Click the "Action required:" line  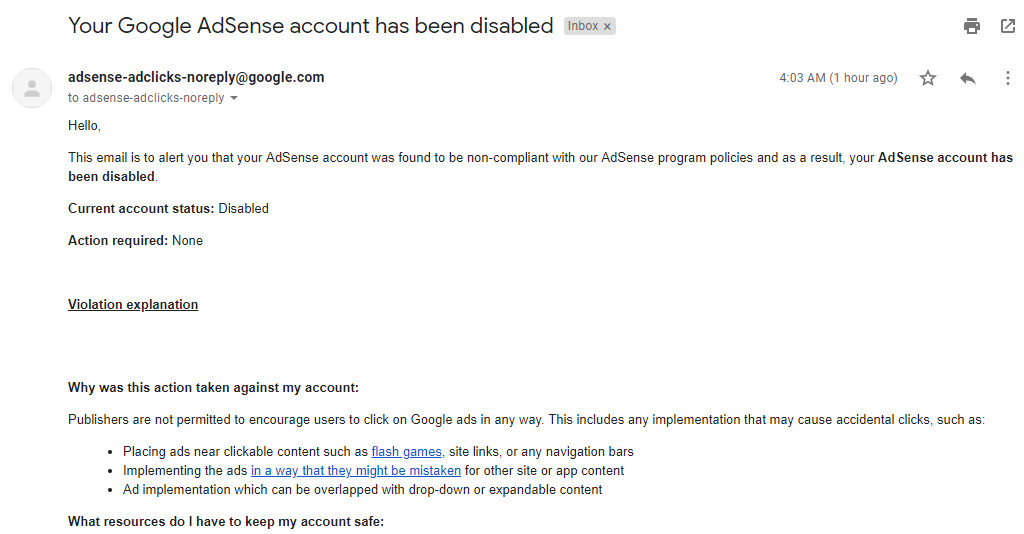tap(135, 241)
